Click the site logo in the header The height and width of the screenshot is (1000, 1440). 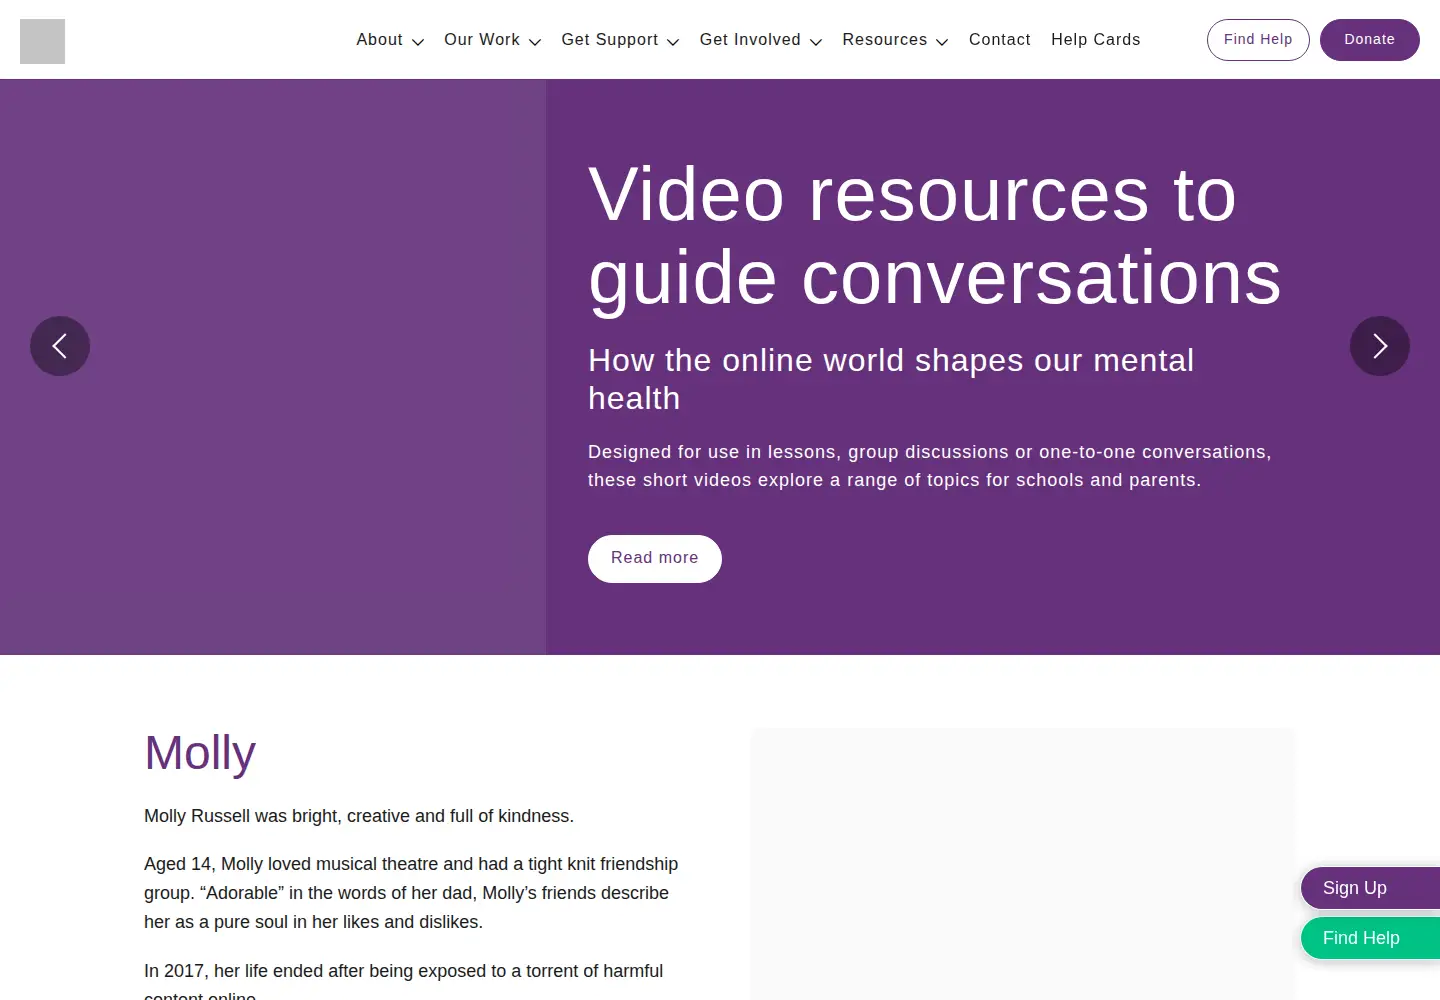coord(42,41)
